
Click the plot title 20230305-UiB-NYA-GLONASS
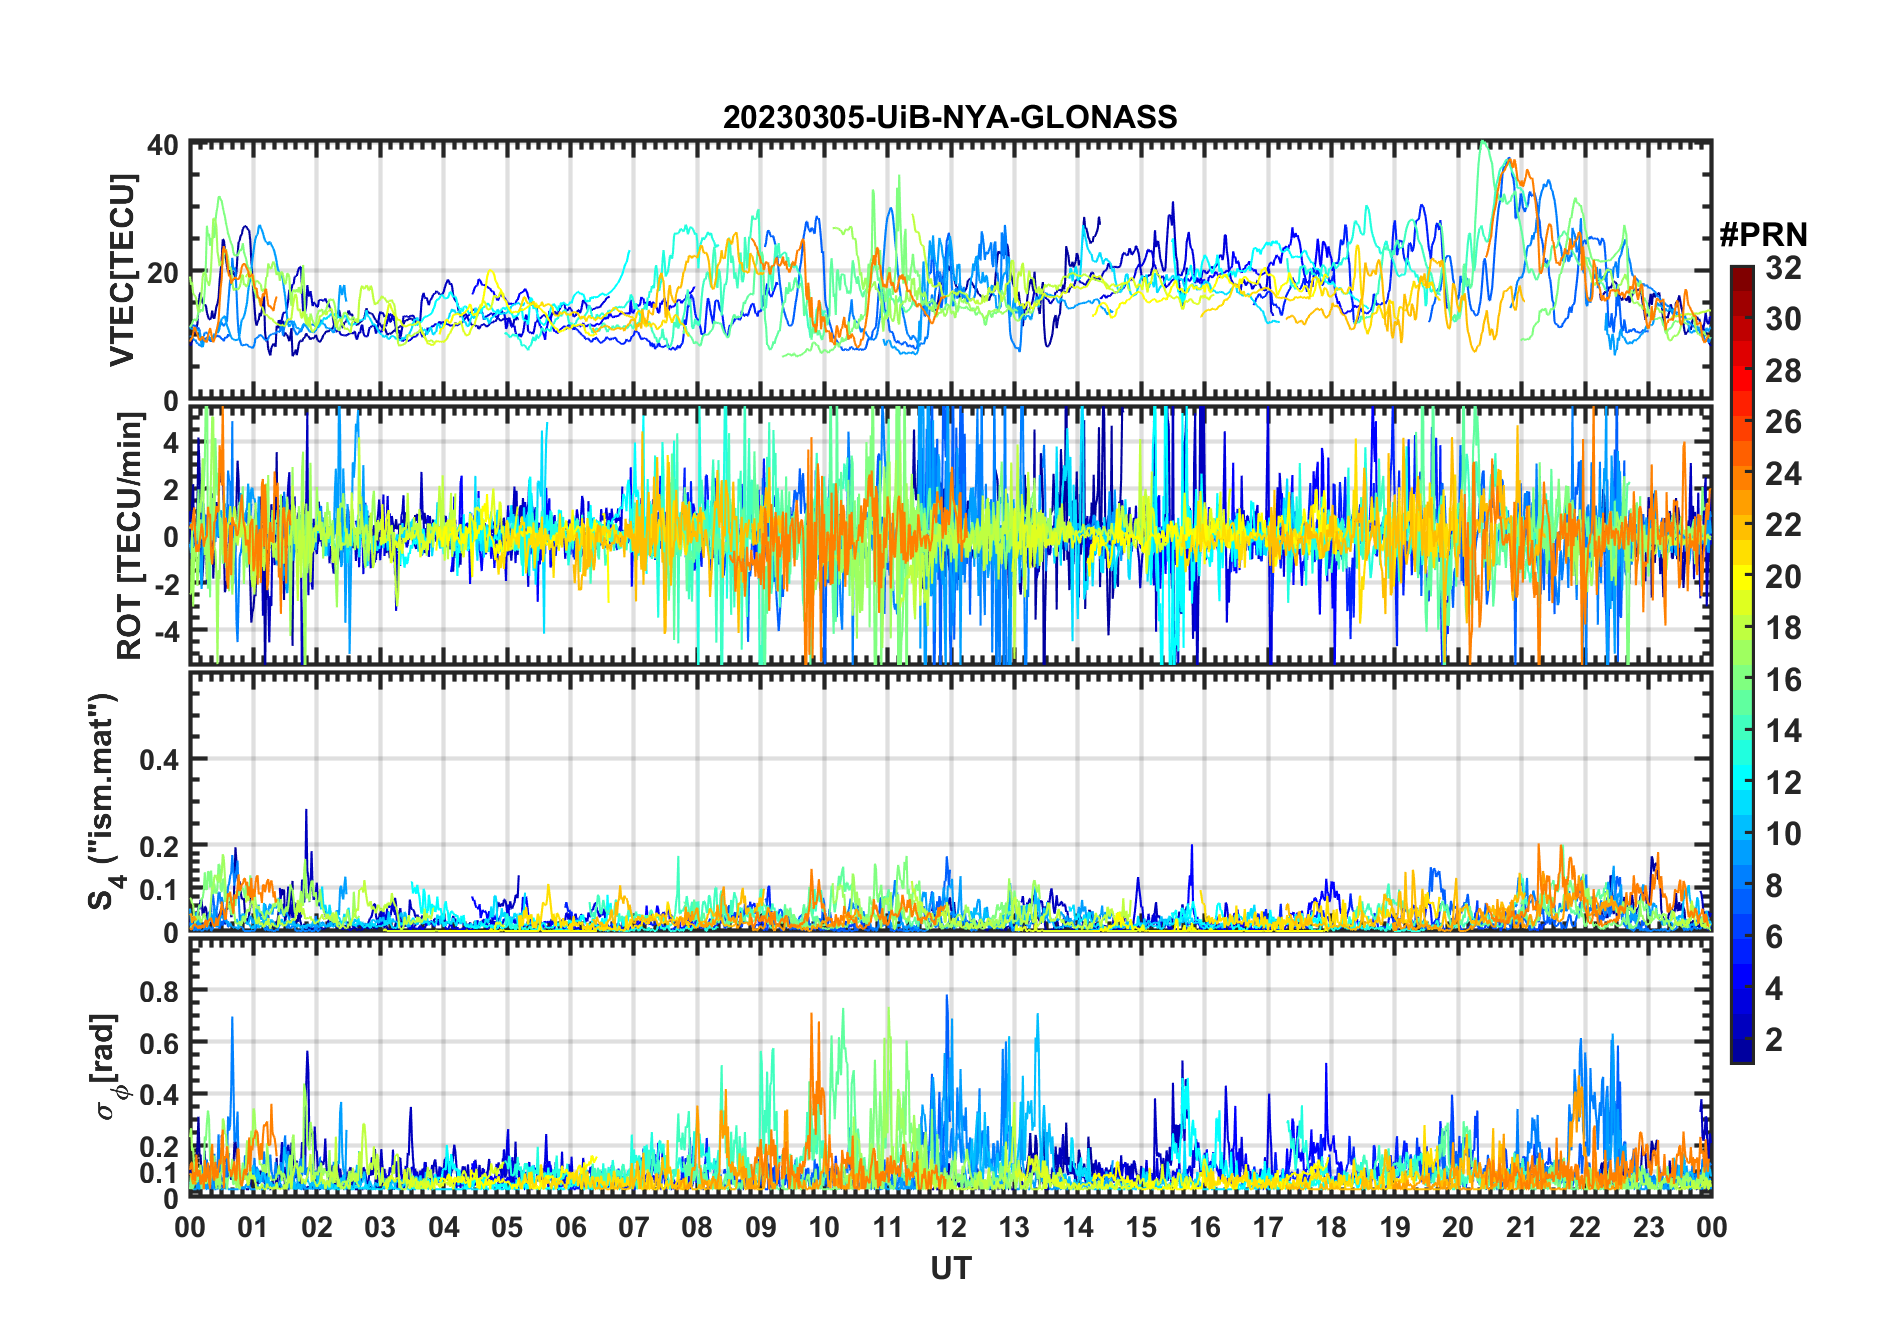[950, 117]
